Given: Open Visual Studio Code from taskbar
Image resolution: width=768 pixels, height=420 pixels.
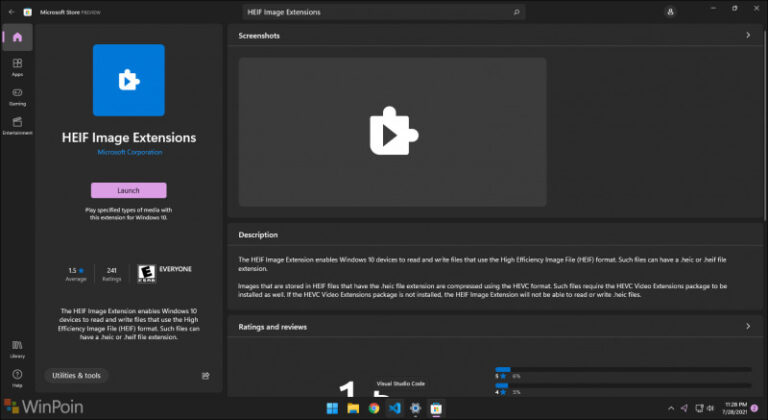Looking at the screenshot, I should [x=394, y=409].
